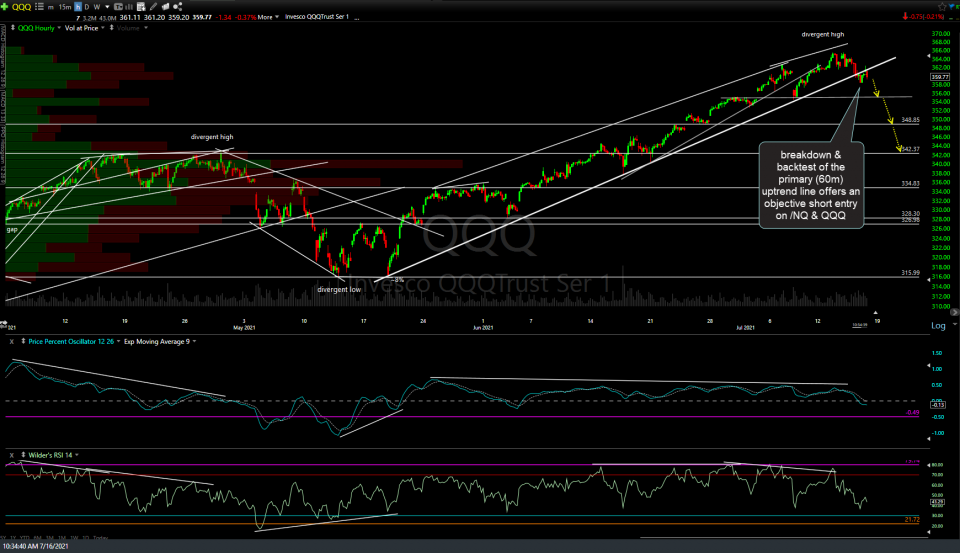Image resolution: width=960 pixels, height=553 pixels.
Task: Select the pencil drawing tool
Action: pos(154,7)
